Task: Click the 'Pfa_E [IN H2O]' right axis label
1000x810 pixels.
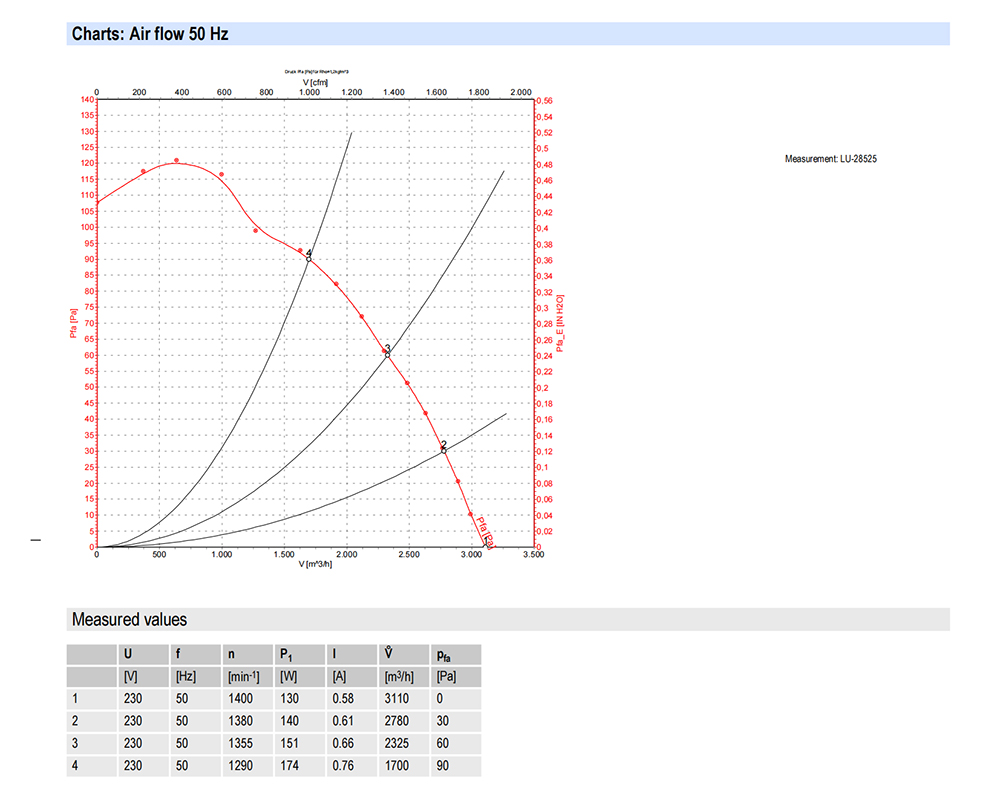Action: click(560, 323)
